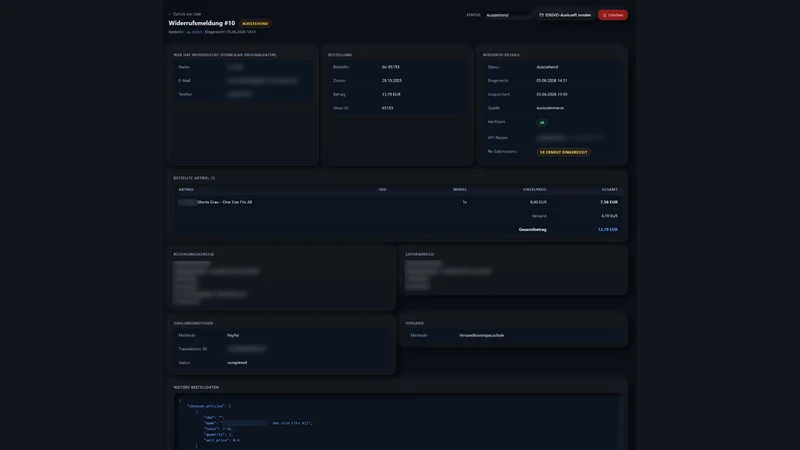Open order link de-65153 under the title
The height and width of the screenshot is (450, 800).
pos(194,32)
